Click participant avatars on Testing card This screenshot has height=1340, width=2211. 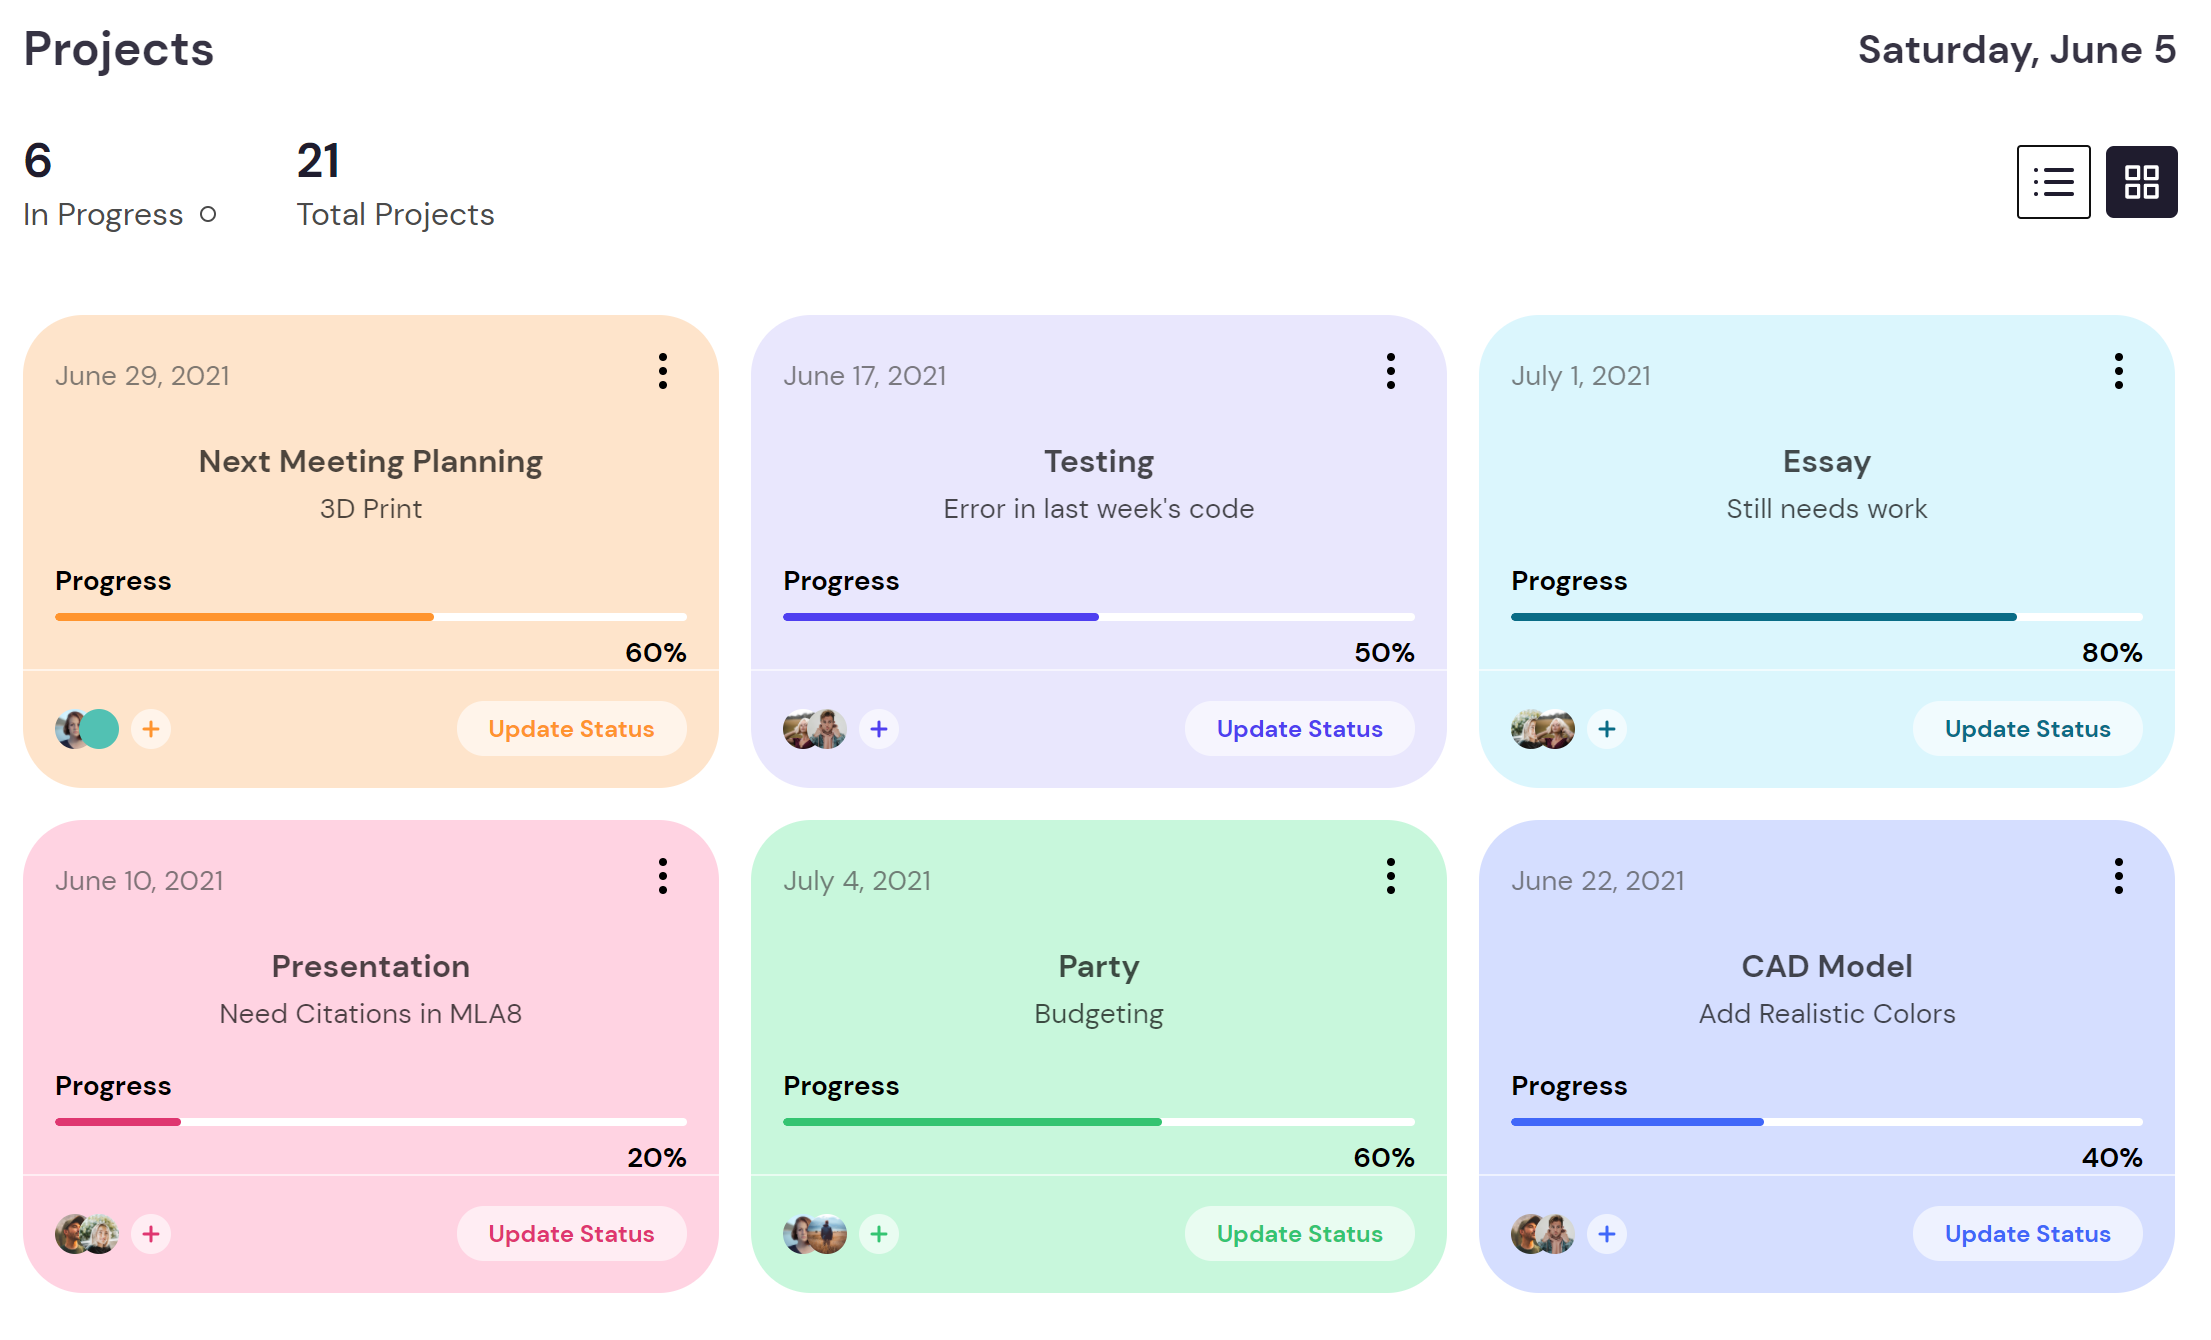coord(814,729)
